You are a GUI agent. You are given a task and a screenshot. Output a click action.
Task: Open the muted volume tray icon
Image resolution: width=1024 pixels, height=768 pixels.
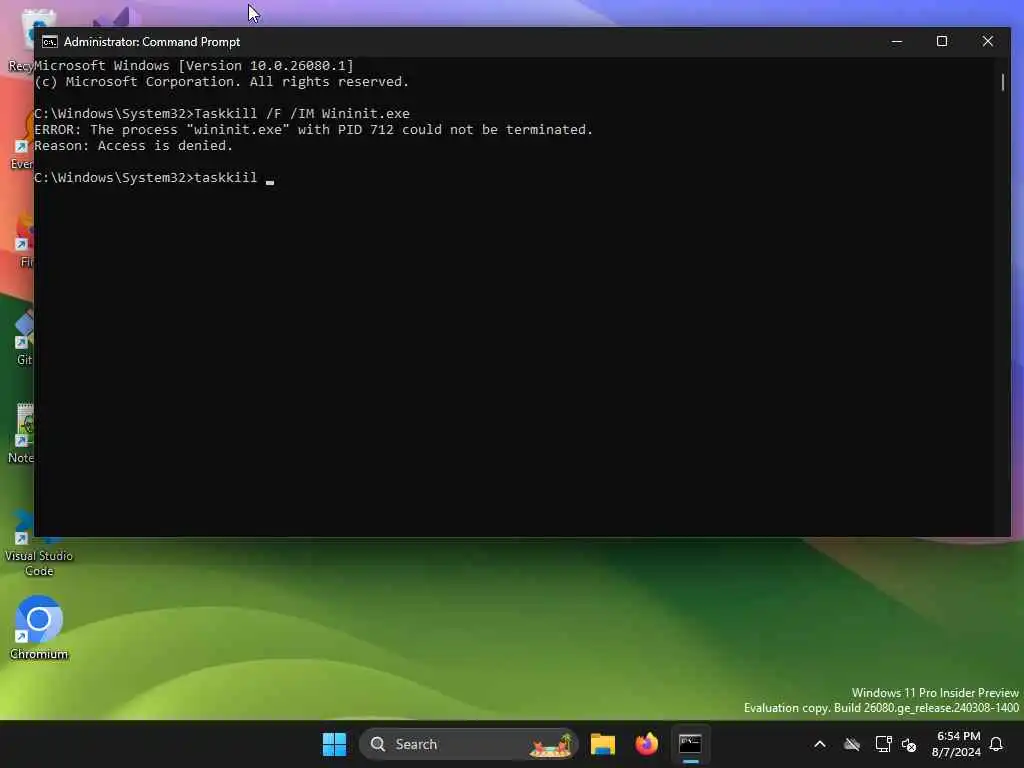908,744
